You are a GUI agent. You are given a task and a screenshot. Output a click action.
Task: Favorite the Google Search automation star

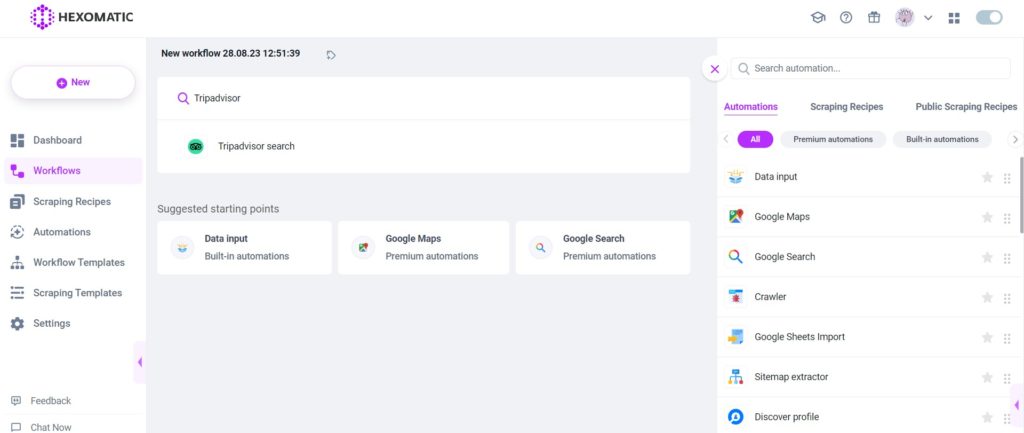click(x=987, y=257)
